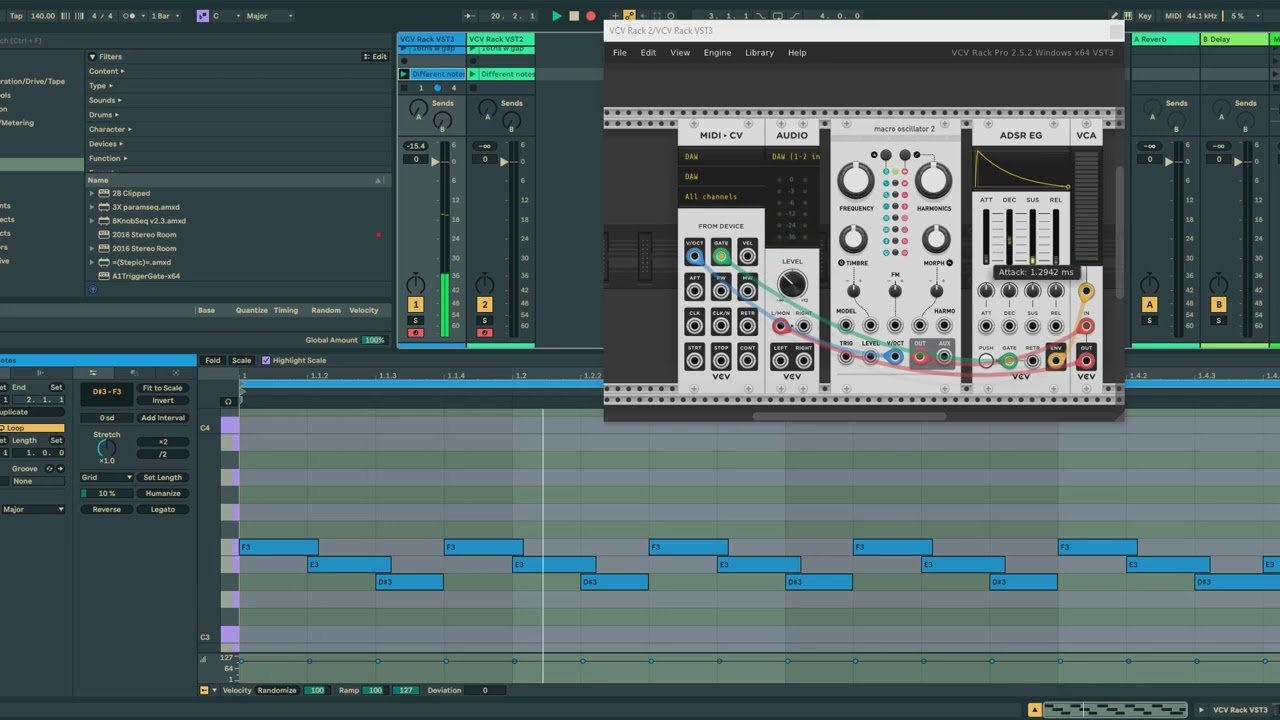
Task: Click the VEL output jack on MIDI-CV
Action: 747,256
